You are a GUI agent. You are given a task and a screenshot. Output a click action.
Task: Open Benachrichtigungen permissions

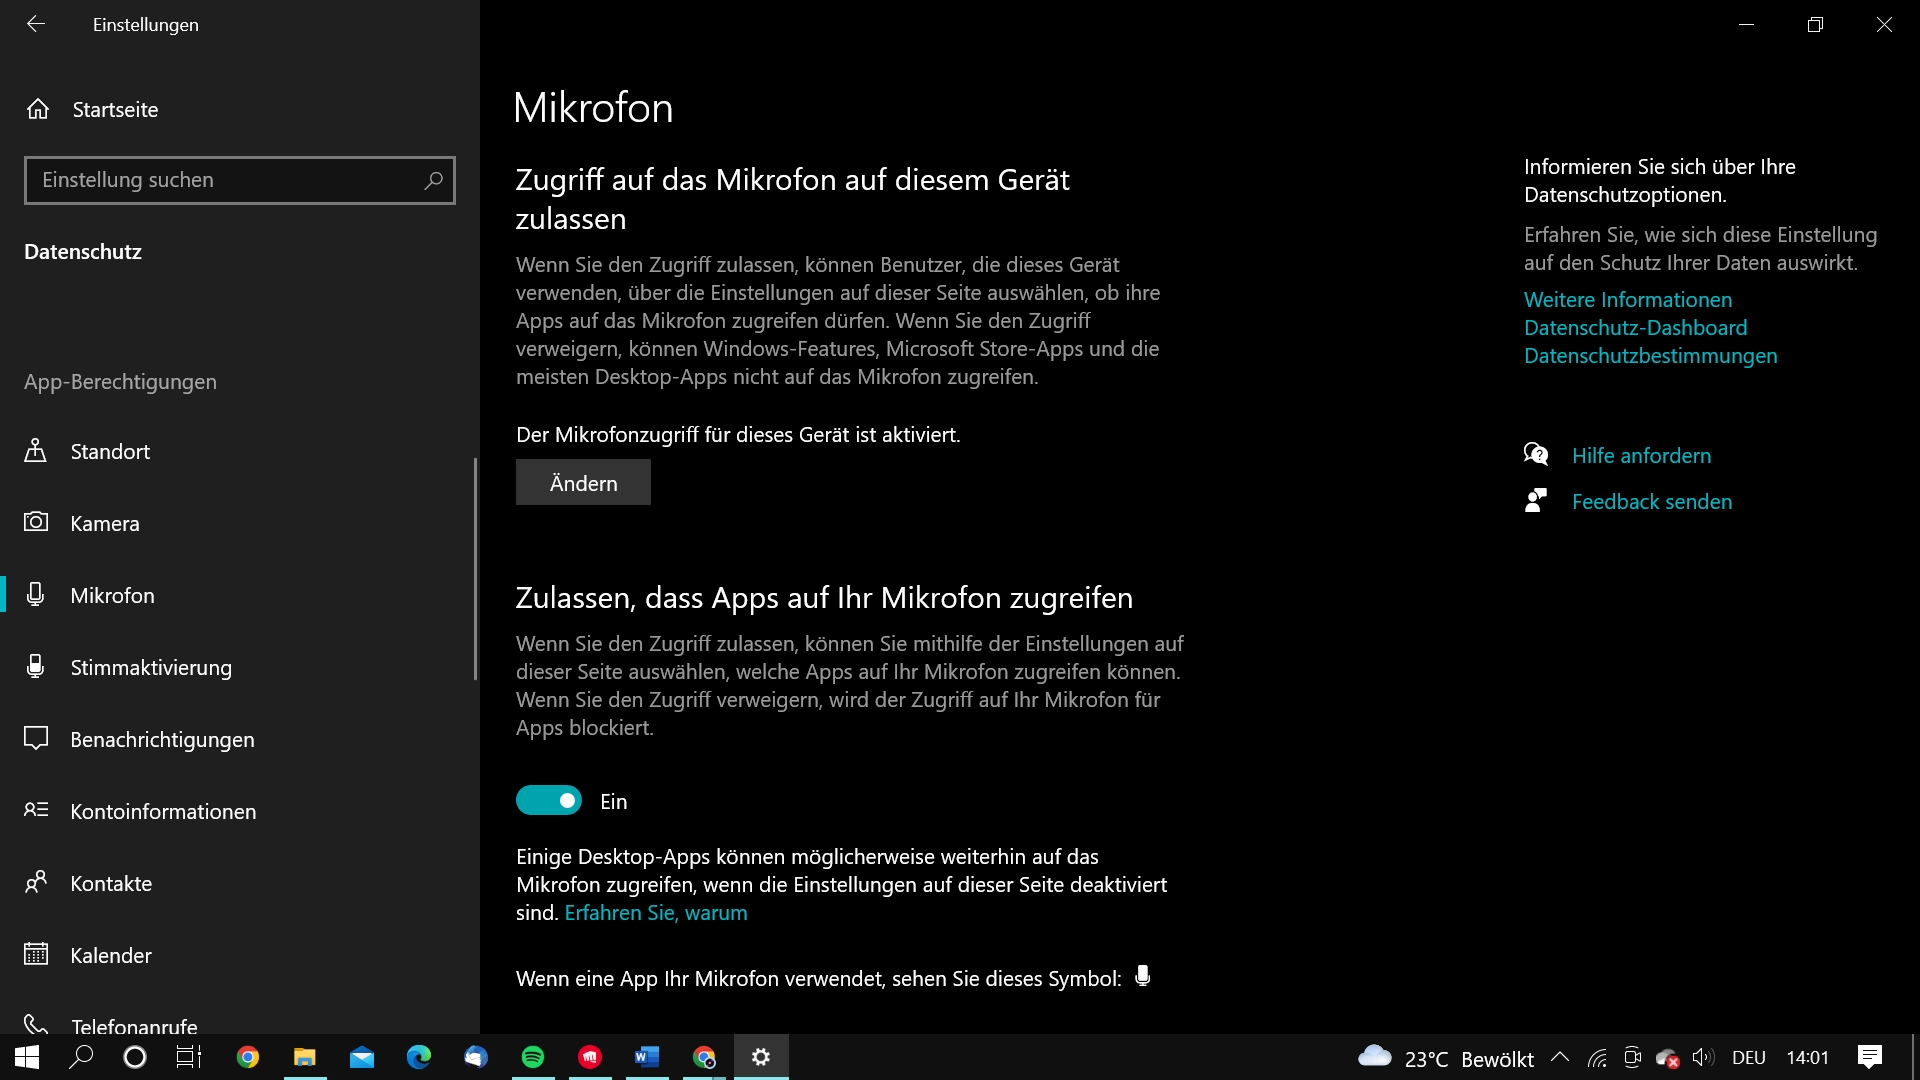point(162,739)
